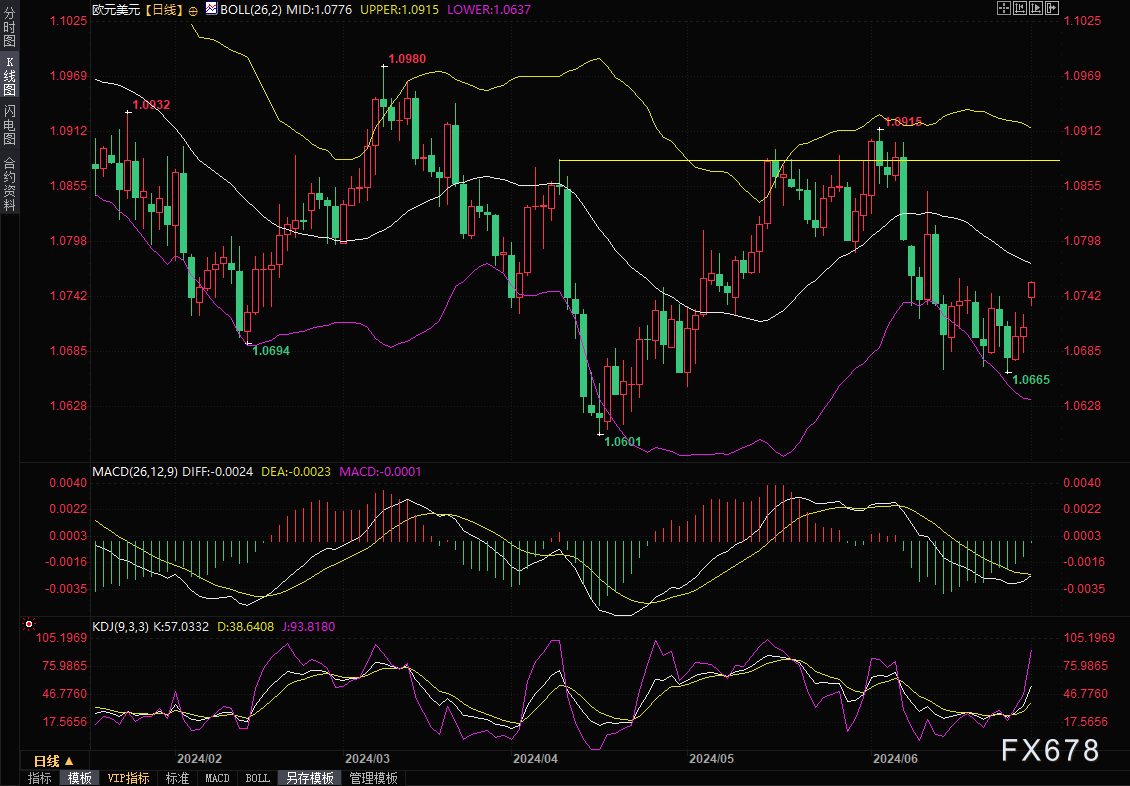Open the 闪电图 sidebar tab
This screenshot has height=786, width=1130.
point(9,126)
